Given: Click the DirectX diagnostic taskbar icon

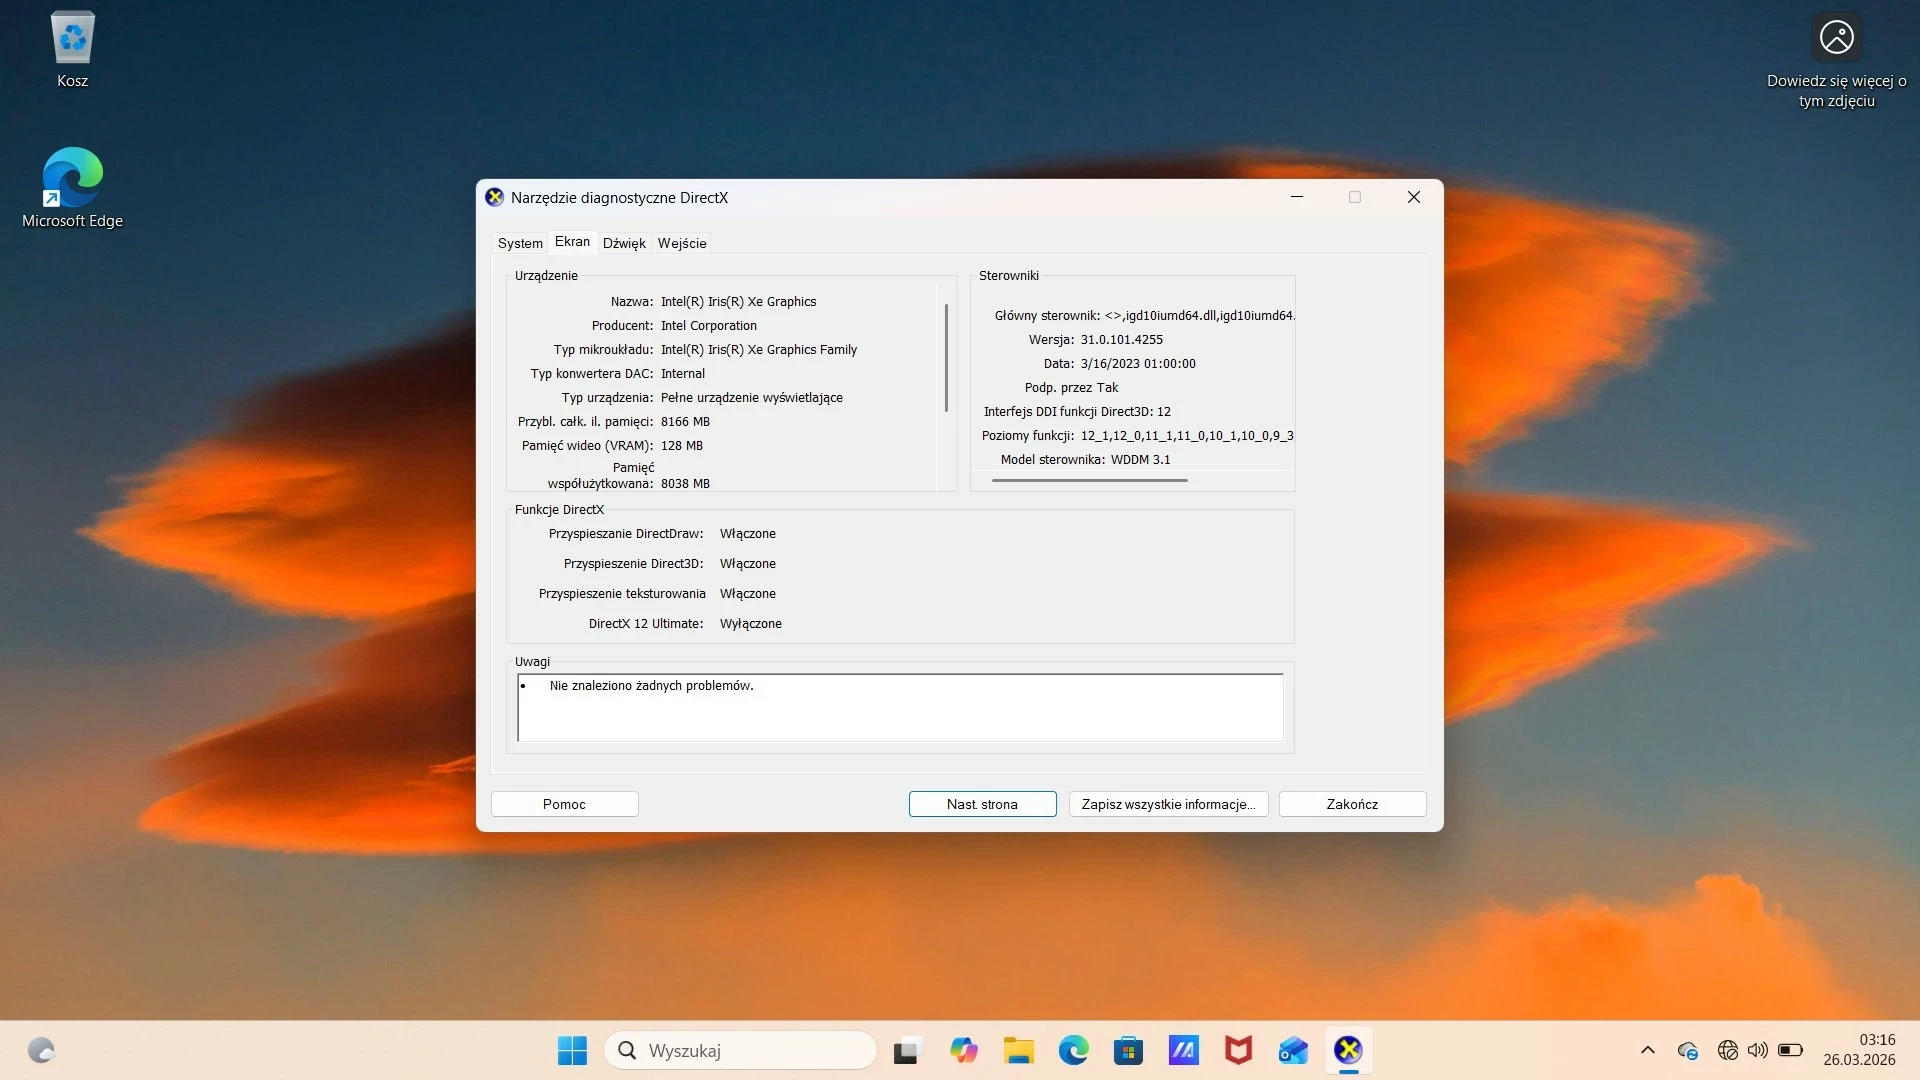Looking at the screenshot, I should click(1348, 1050).
